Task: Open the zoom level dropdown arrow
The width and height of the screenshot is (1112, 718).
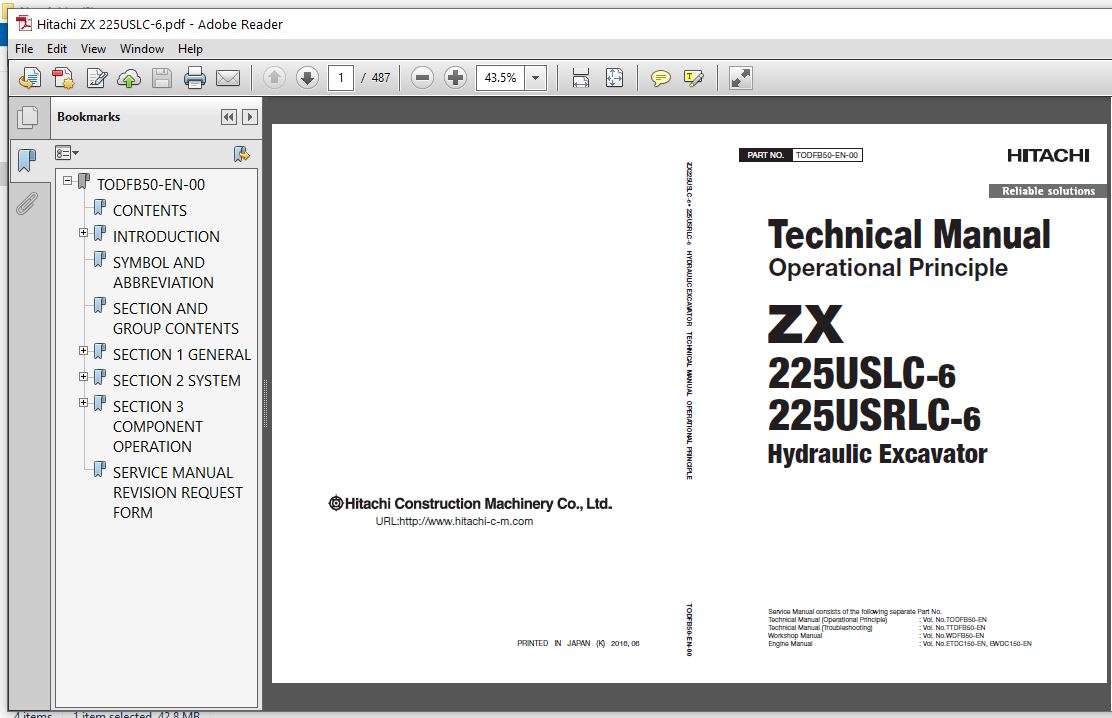Action: click(x=535, y=77)
